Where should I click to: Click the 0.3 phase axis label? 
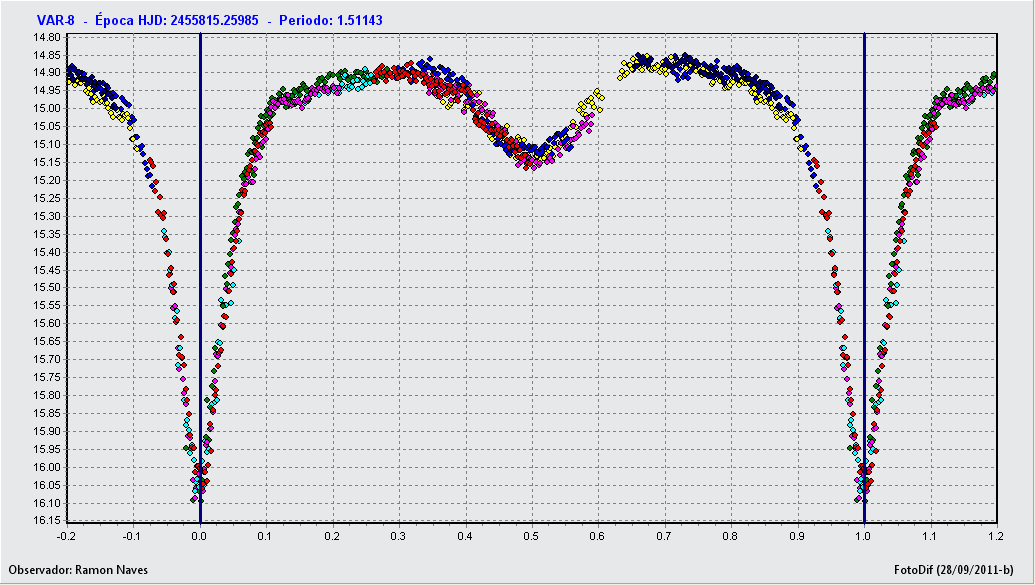tap(399, 536)
